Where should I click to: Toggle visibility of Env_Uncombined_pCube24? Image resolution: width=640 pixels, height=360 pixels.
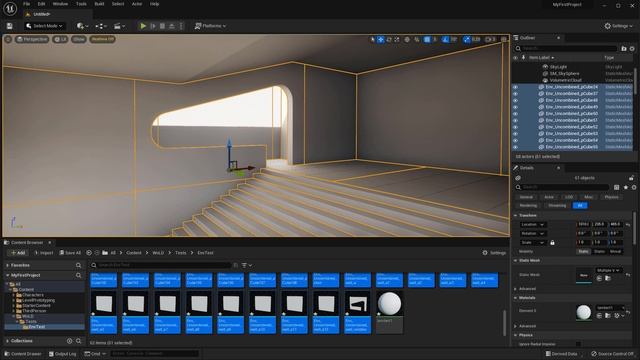pos(515,87)
